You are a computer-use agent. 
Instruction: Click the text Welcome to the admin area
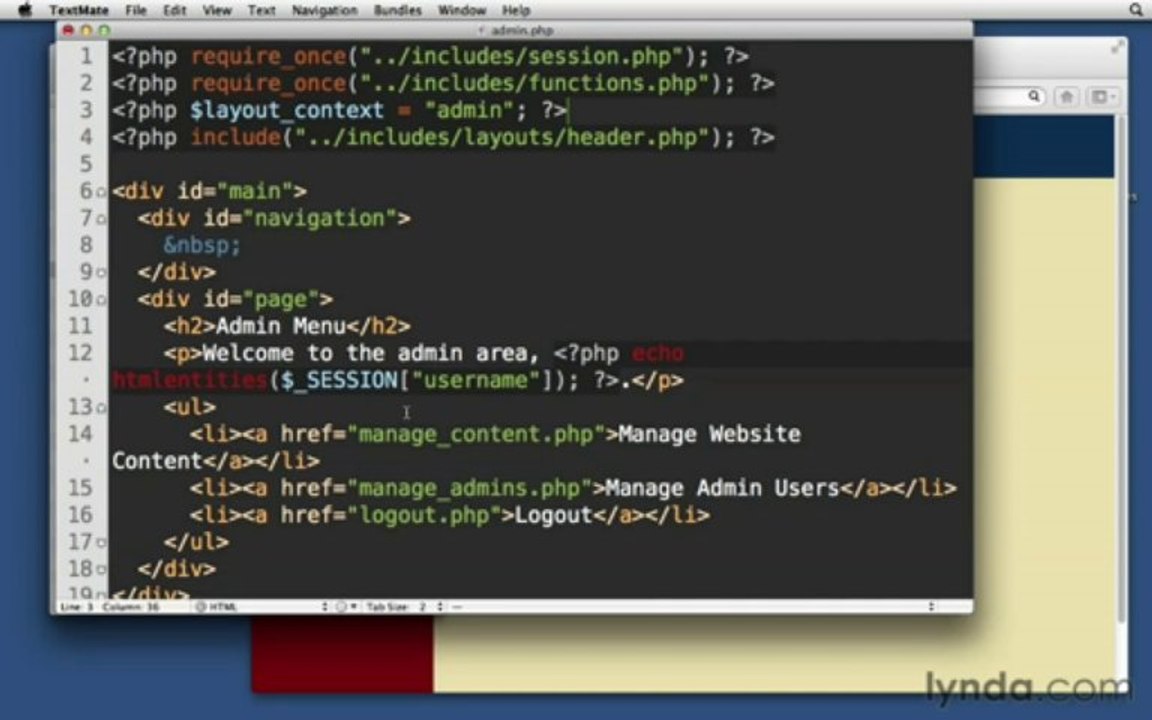point(364,353)
